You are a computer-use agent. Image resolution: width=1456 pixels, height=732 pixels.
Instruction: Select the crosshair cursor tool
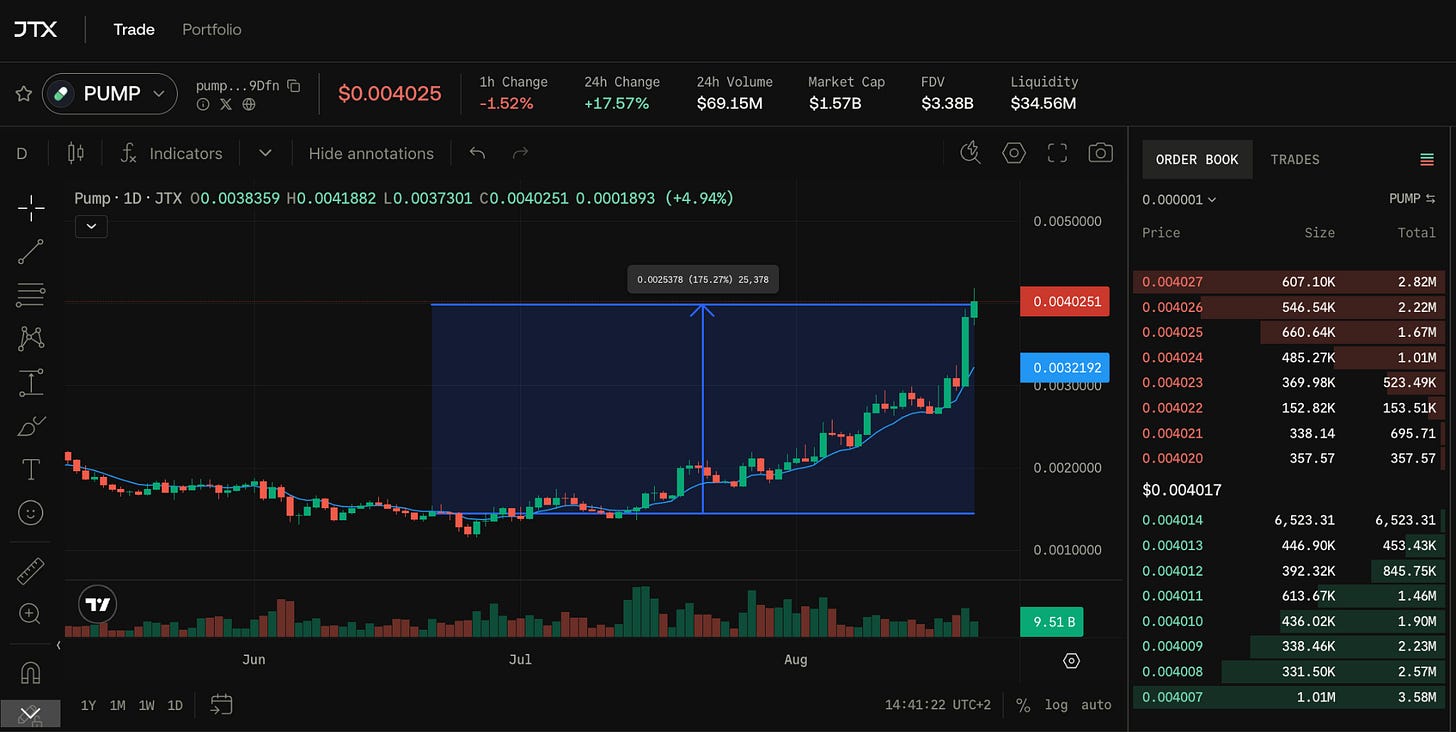click(31, 208)
